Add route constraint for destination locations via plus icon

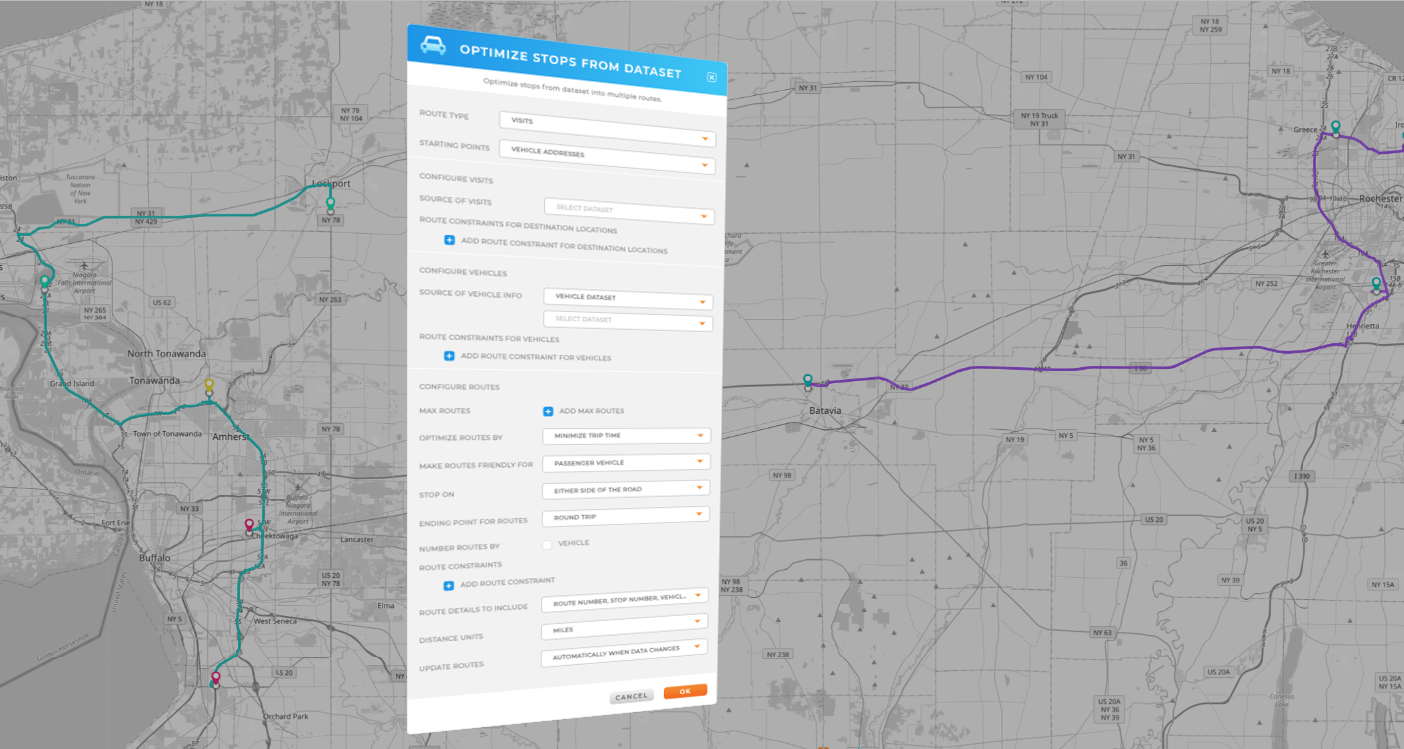point(448,243)
